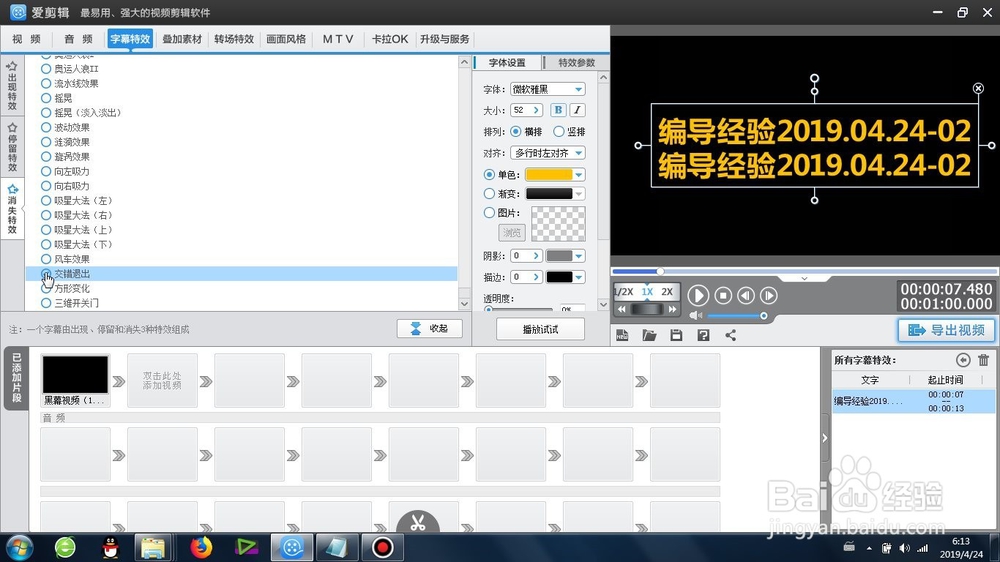Open the 描边 outline color dropdown
Image resolution: width=1000 pixels, height=562 pixels.
[578, 277]
